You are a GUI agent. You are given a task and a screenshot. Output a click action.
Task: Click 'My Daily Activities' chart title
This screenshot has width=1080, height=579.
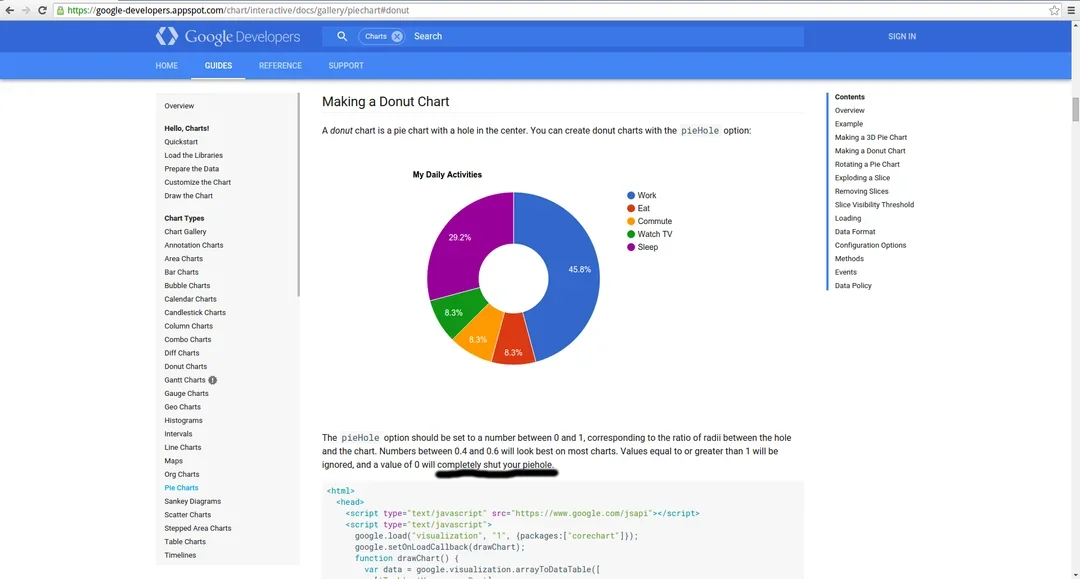click(x=447, y=175)
